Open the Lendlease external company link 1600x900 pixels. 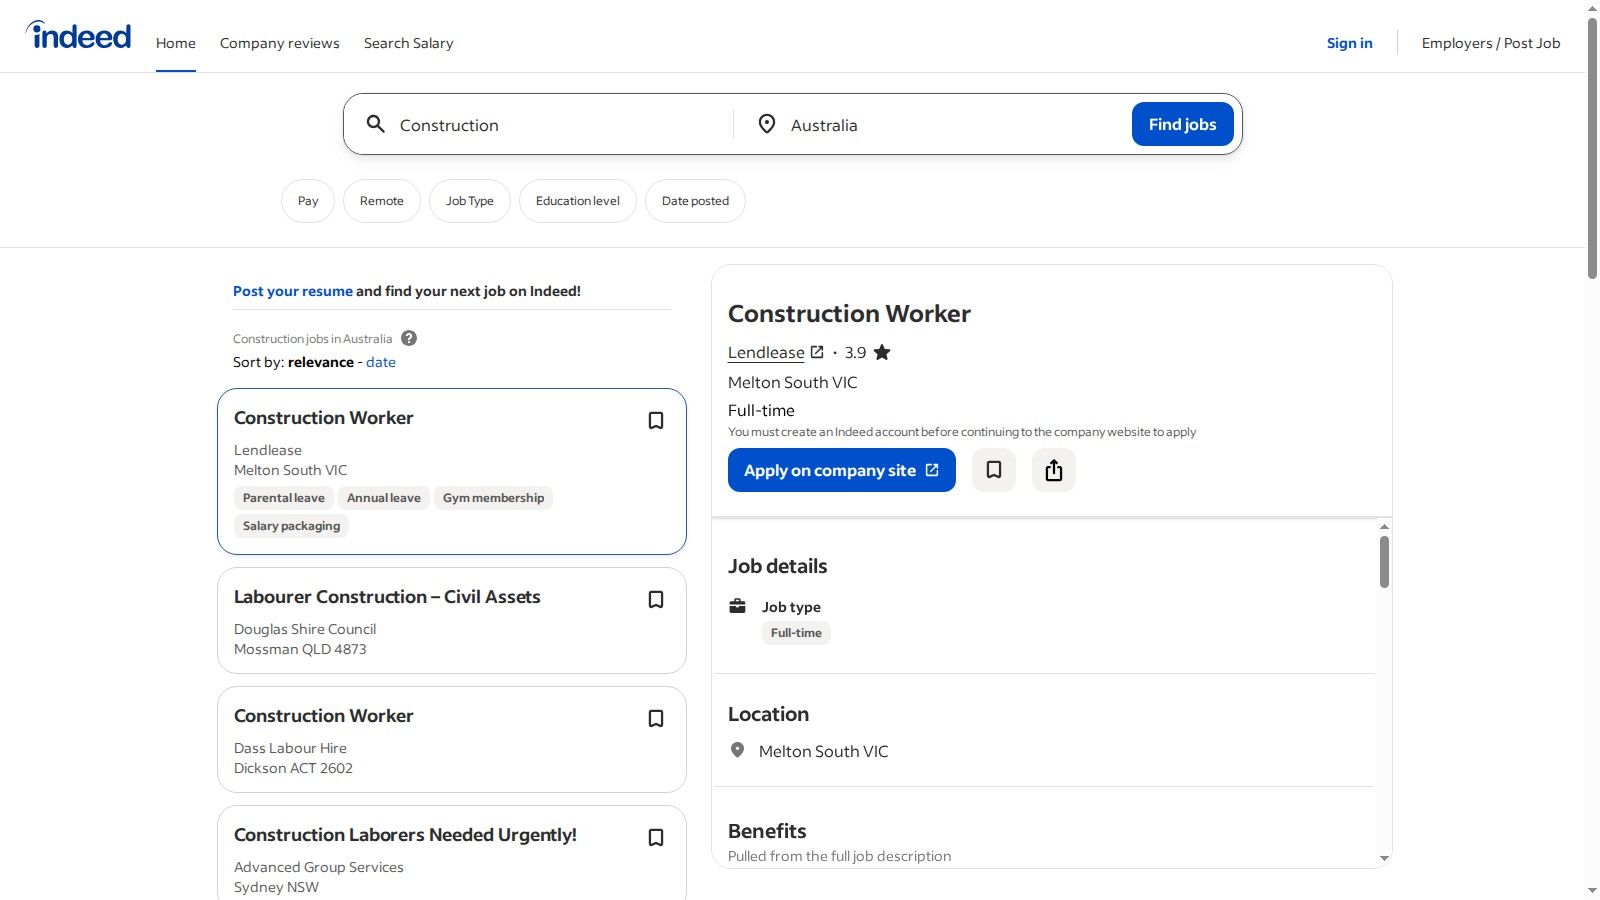pos(817,352)
